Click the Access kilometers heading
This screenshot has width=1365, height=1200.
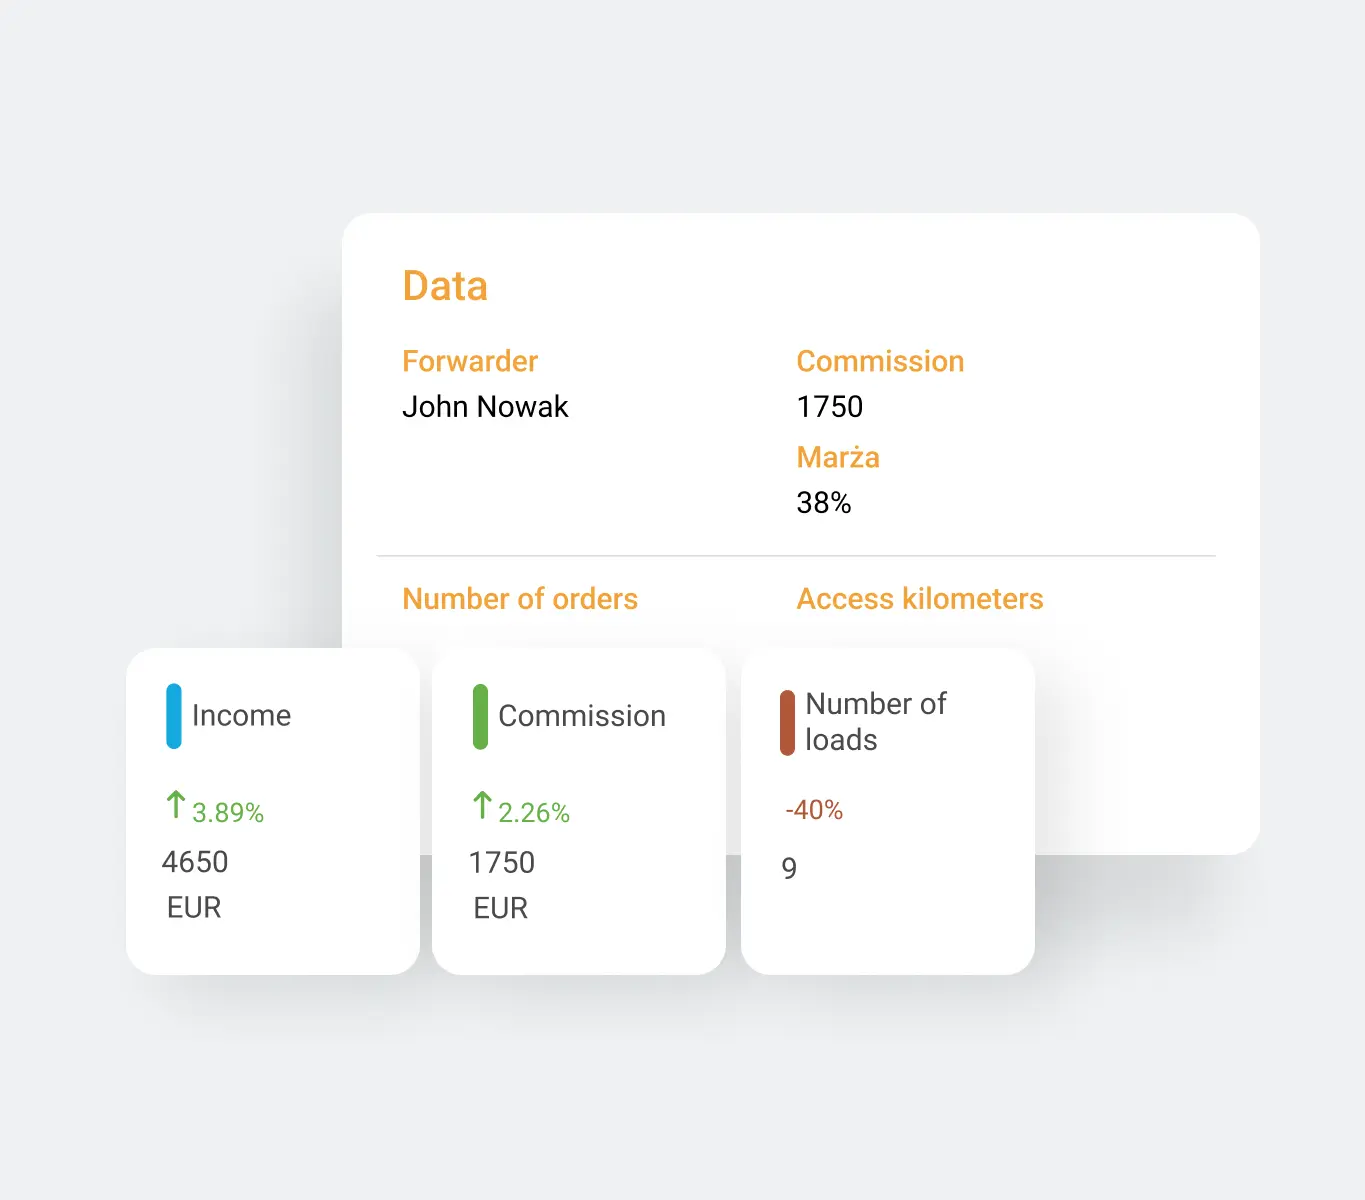pyautogui.click(x=920, y=599)
